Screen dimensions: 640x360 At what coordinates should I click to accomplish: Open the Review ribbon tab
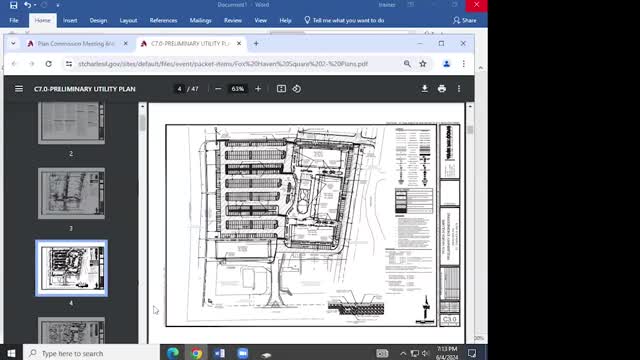[x=233, y=20]
